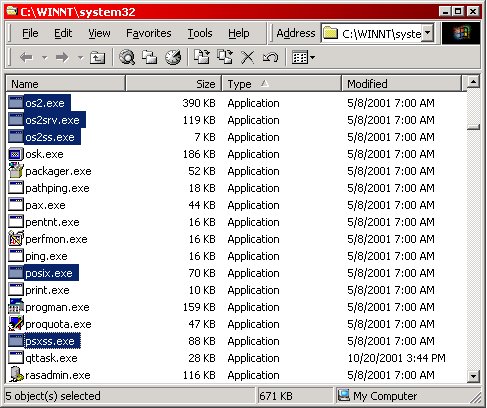Sort files by the Size column

click(x=173, y=84)
